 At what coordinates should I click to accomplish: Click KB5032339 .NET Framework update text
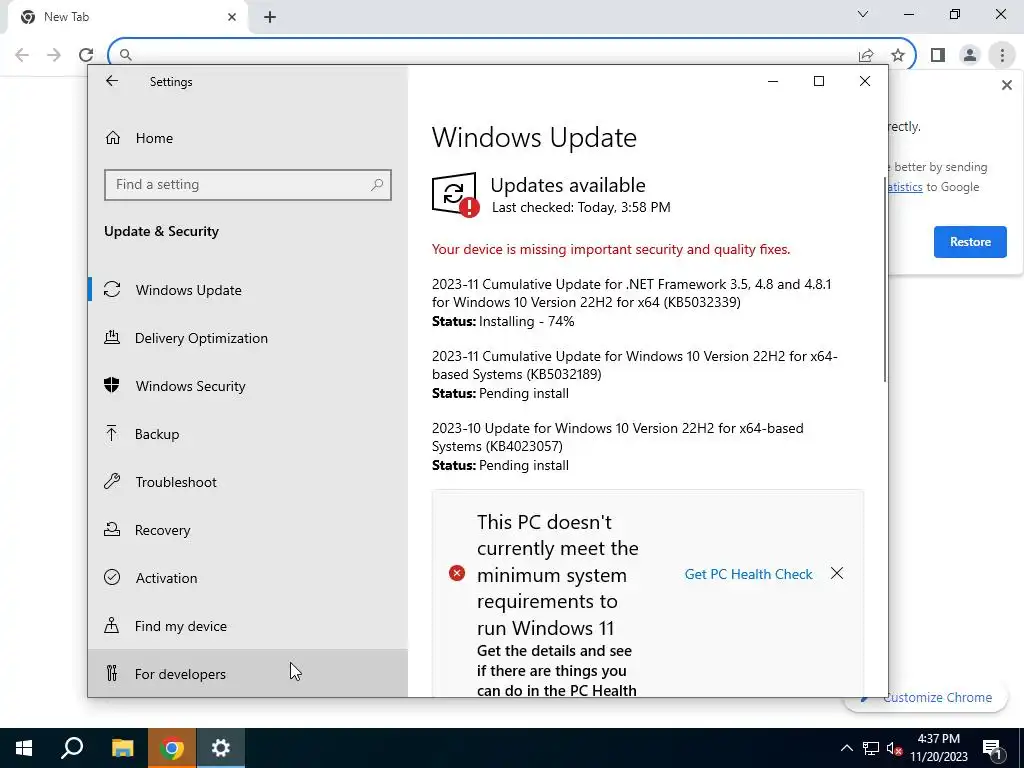(632, 293)
